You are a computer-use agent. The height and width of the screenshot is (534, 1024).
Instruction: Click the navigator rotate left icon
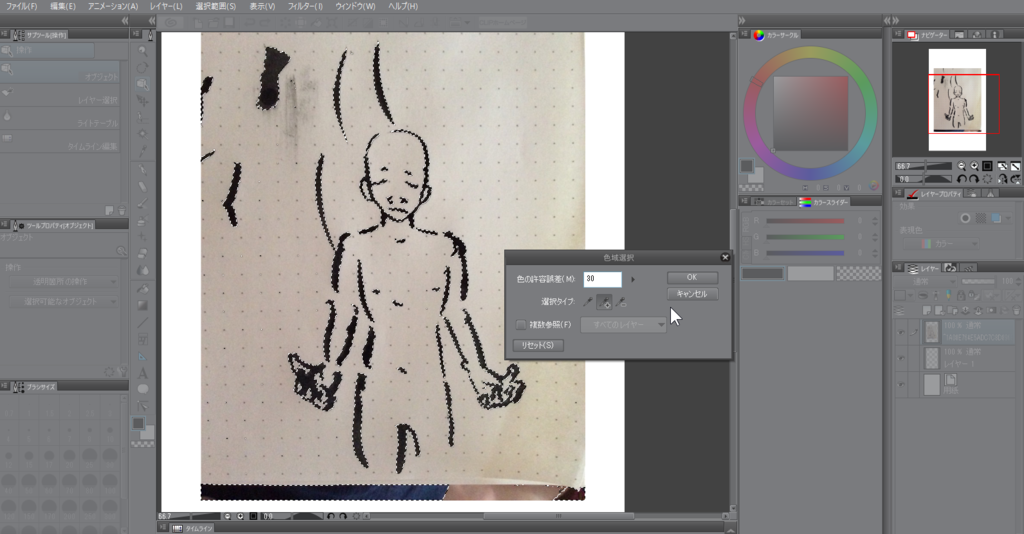(x=961, y=179)
